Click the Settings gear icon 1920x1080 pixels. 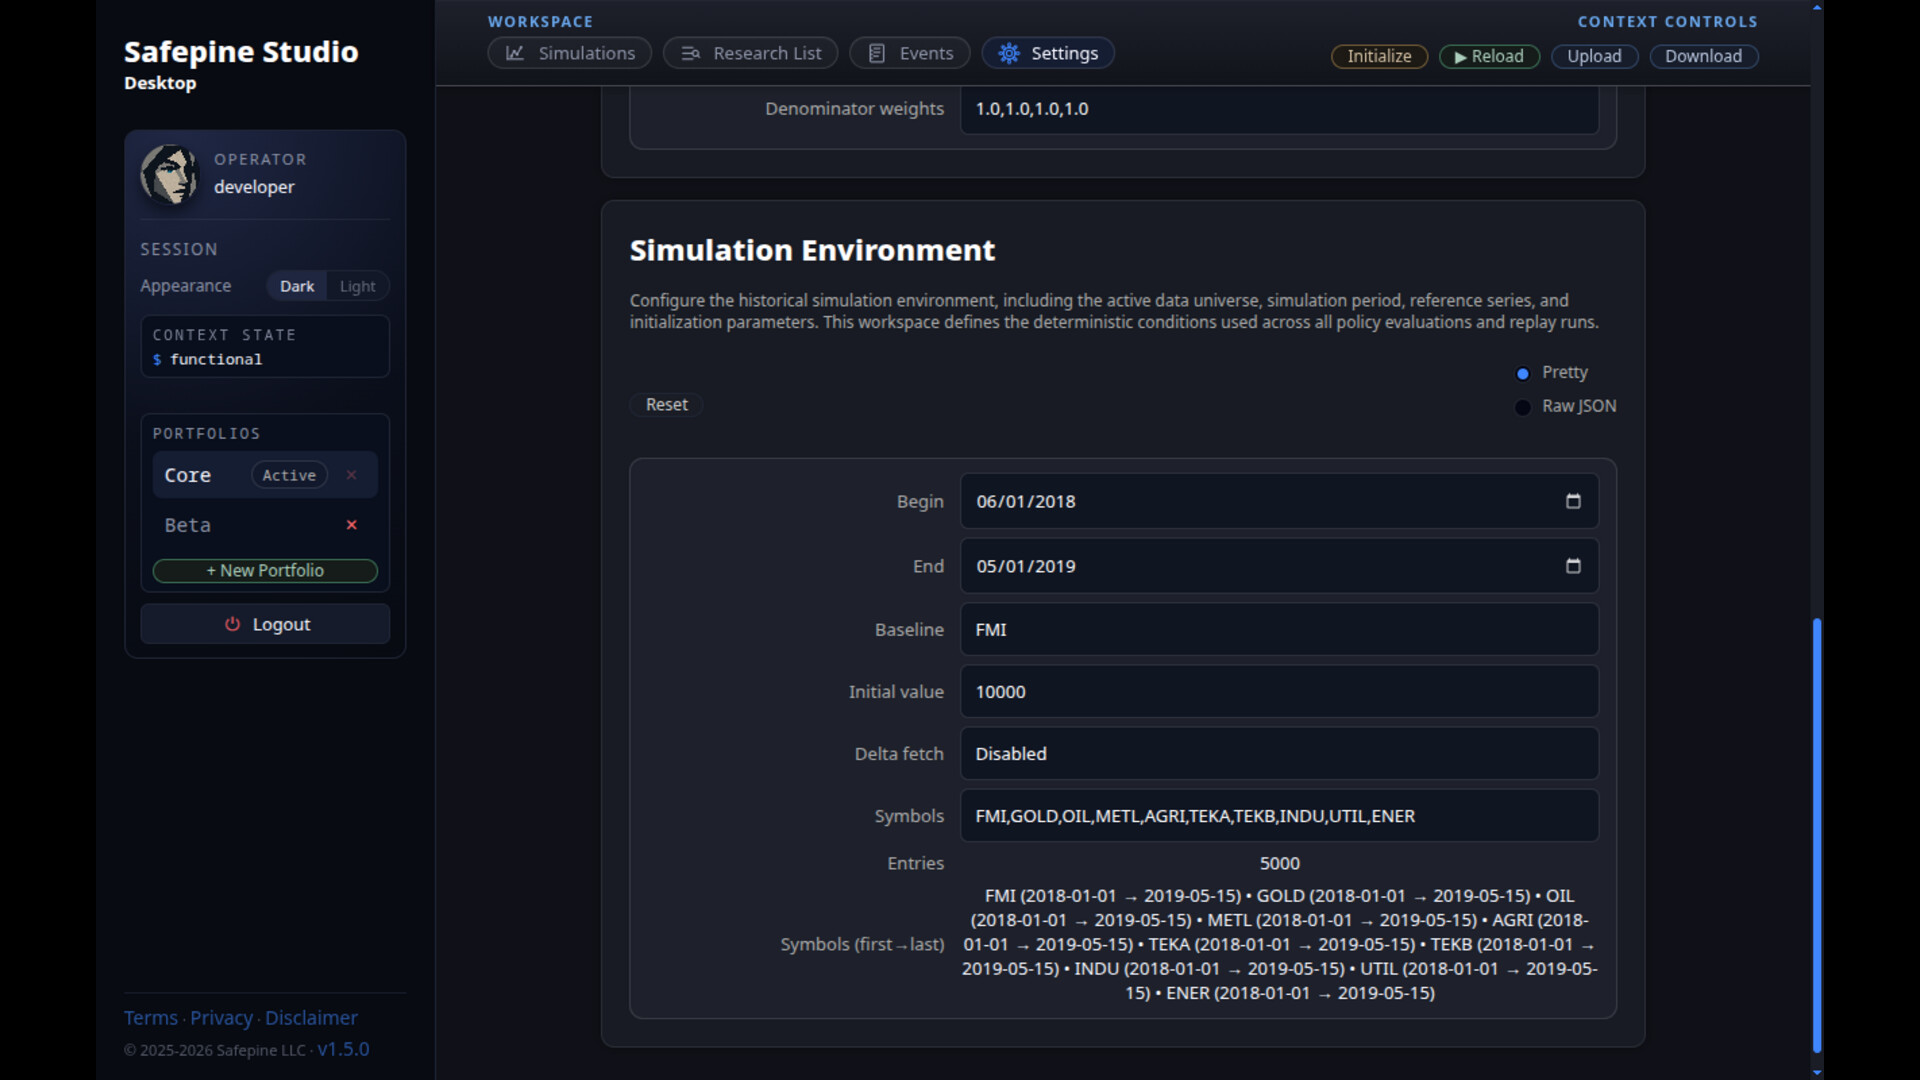[x=1009, y=53]
